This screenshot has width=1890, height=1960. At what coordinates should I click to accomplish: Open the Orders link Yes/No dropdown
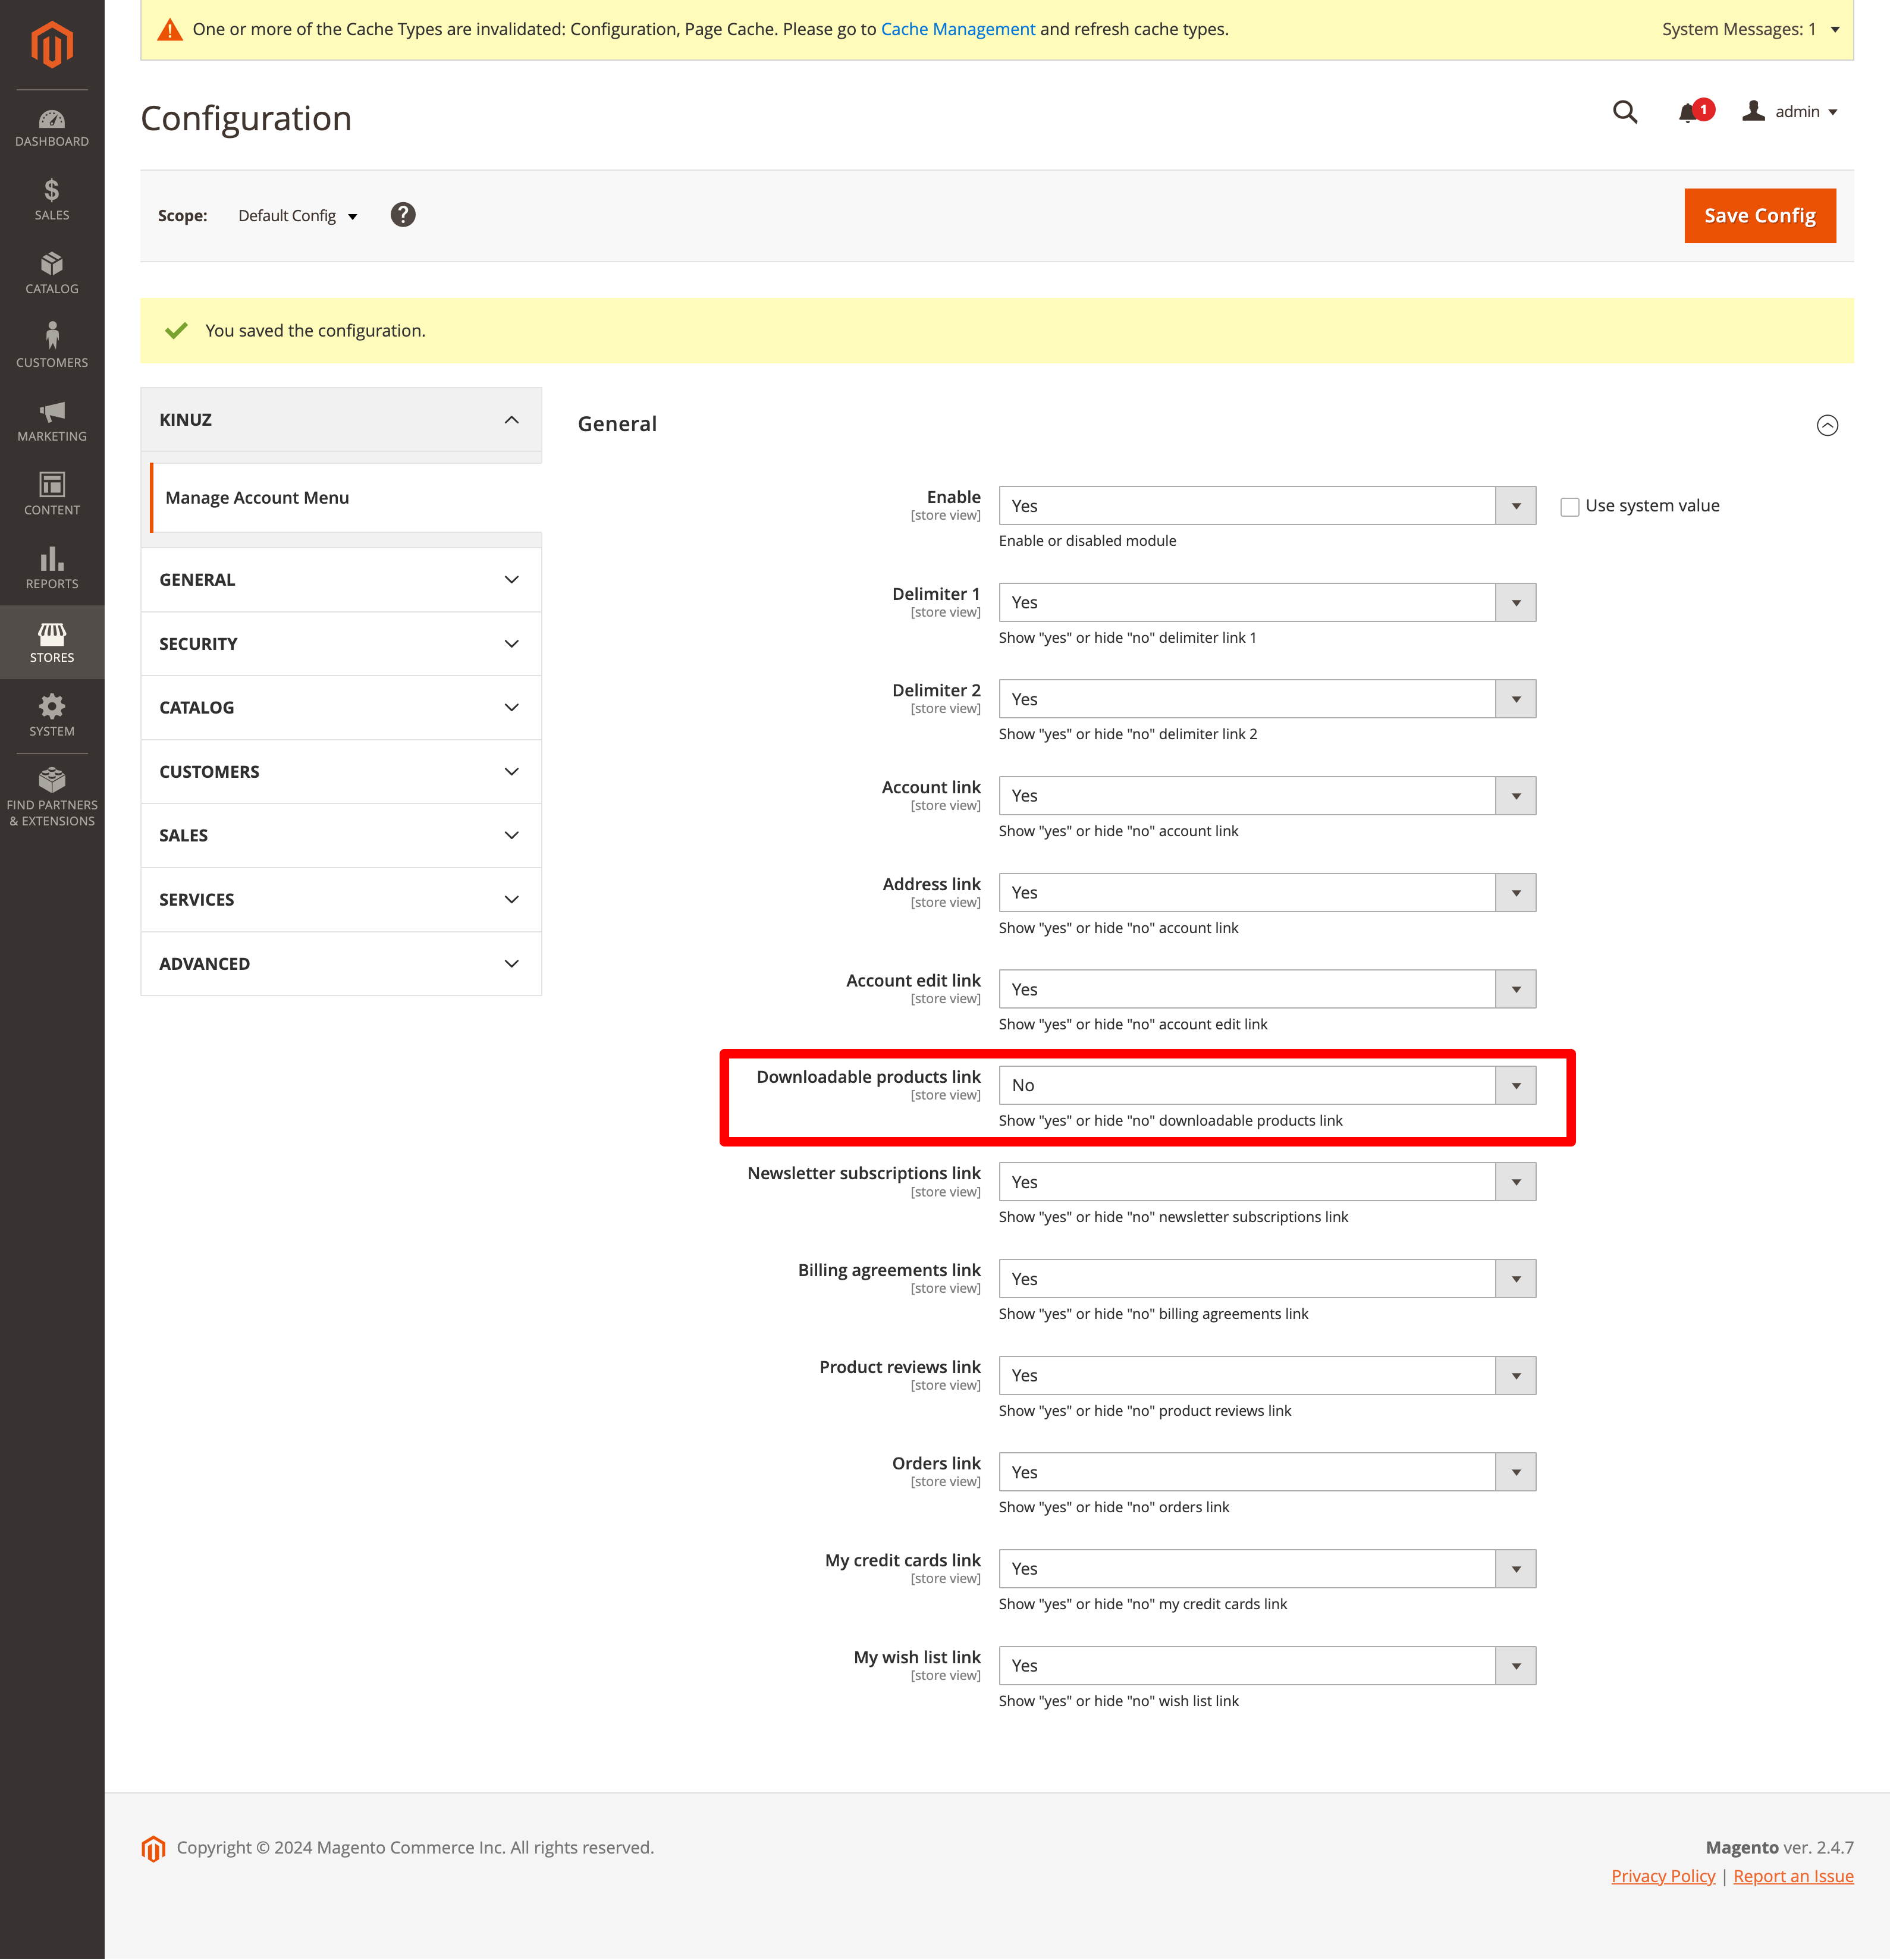[1267, 1473]
